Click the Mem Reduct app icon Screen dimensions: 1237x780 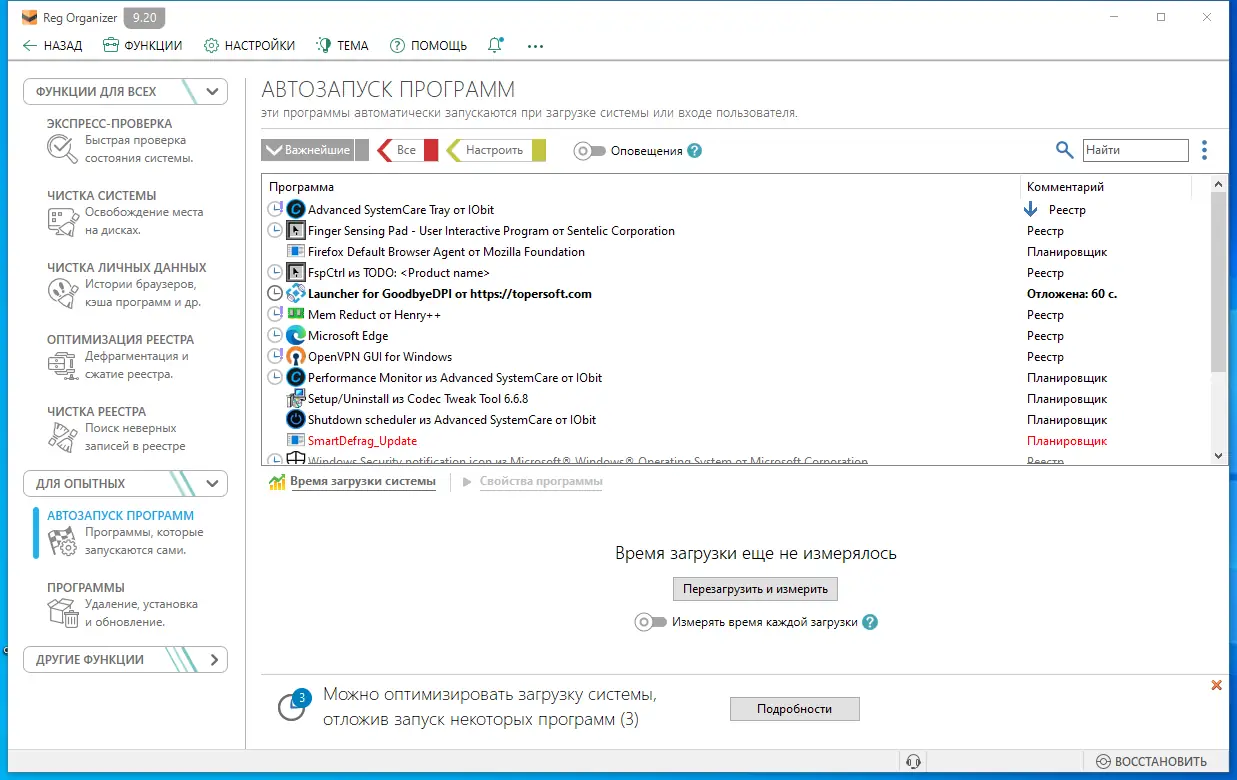click(295, 315)
